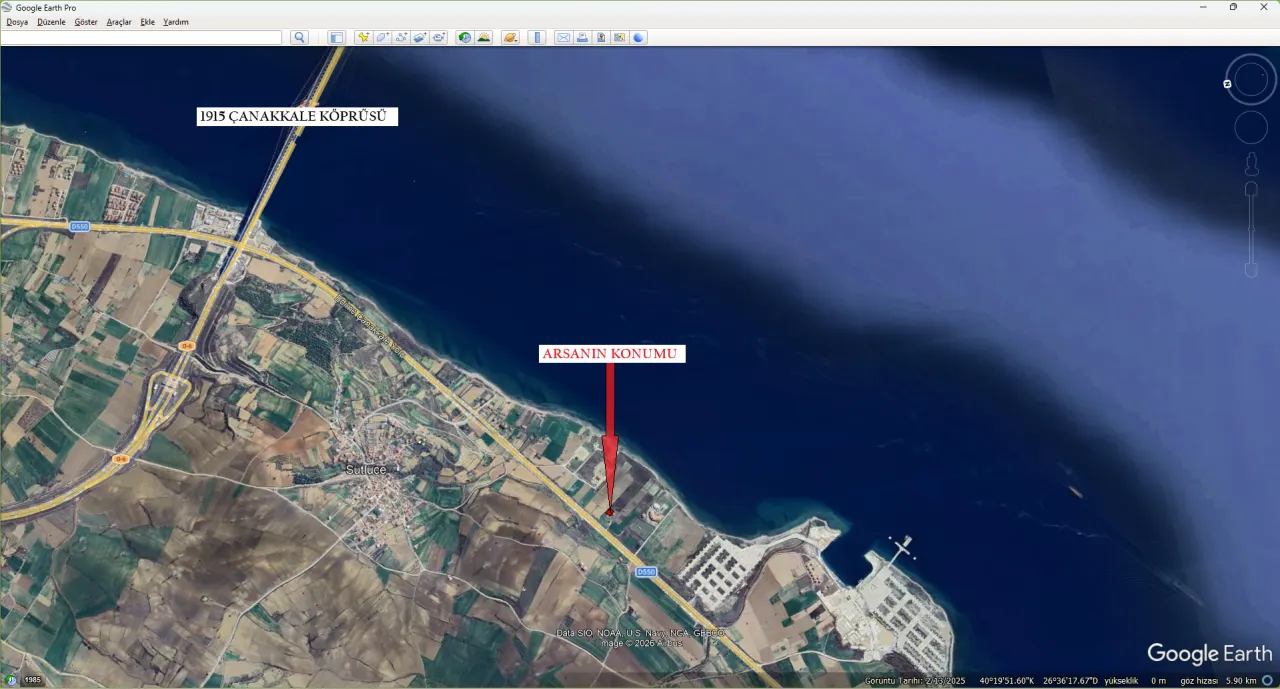Select the add polygon tool
Screen dimensions: 1280x689
382,38
